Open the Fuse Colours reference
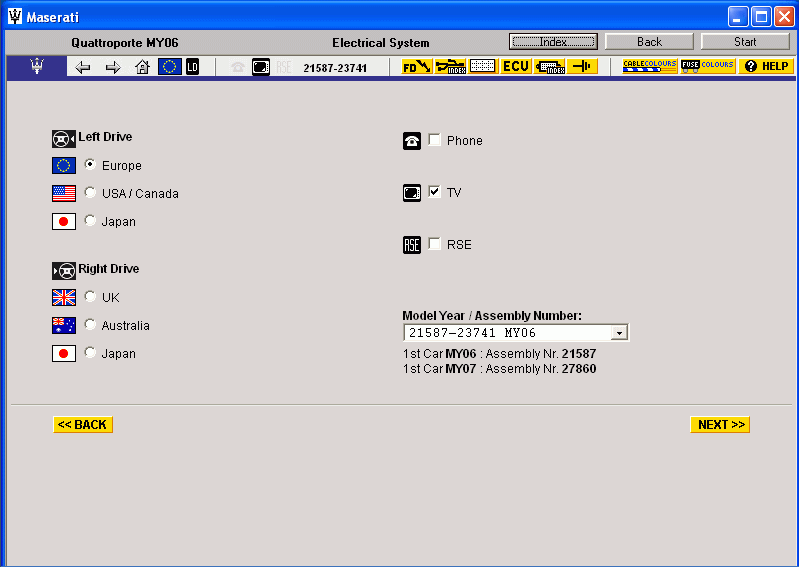Image resolution: width=799 pixels, height=567 pixels. tap(708, 66)
